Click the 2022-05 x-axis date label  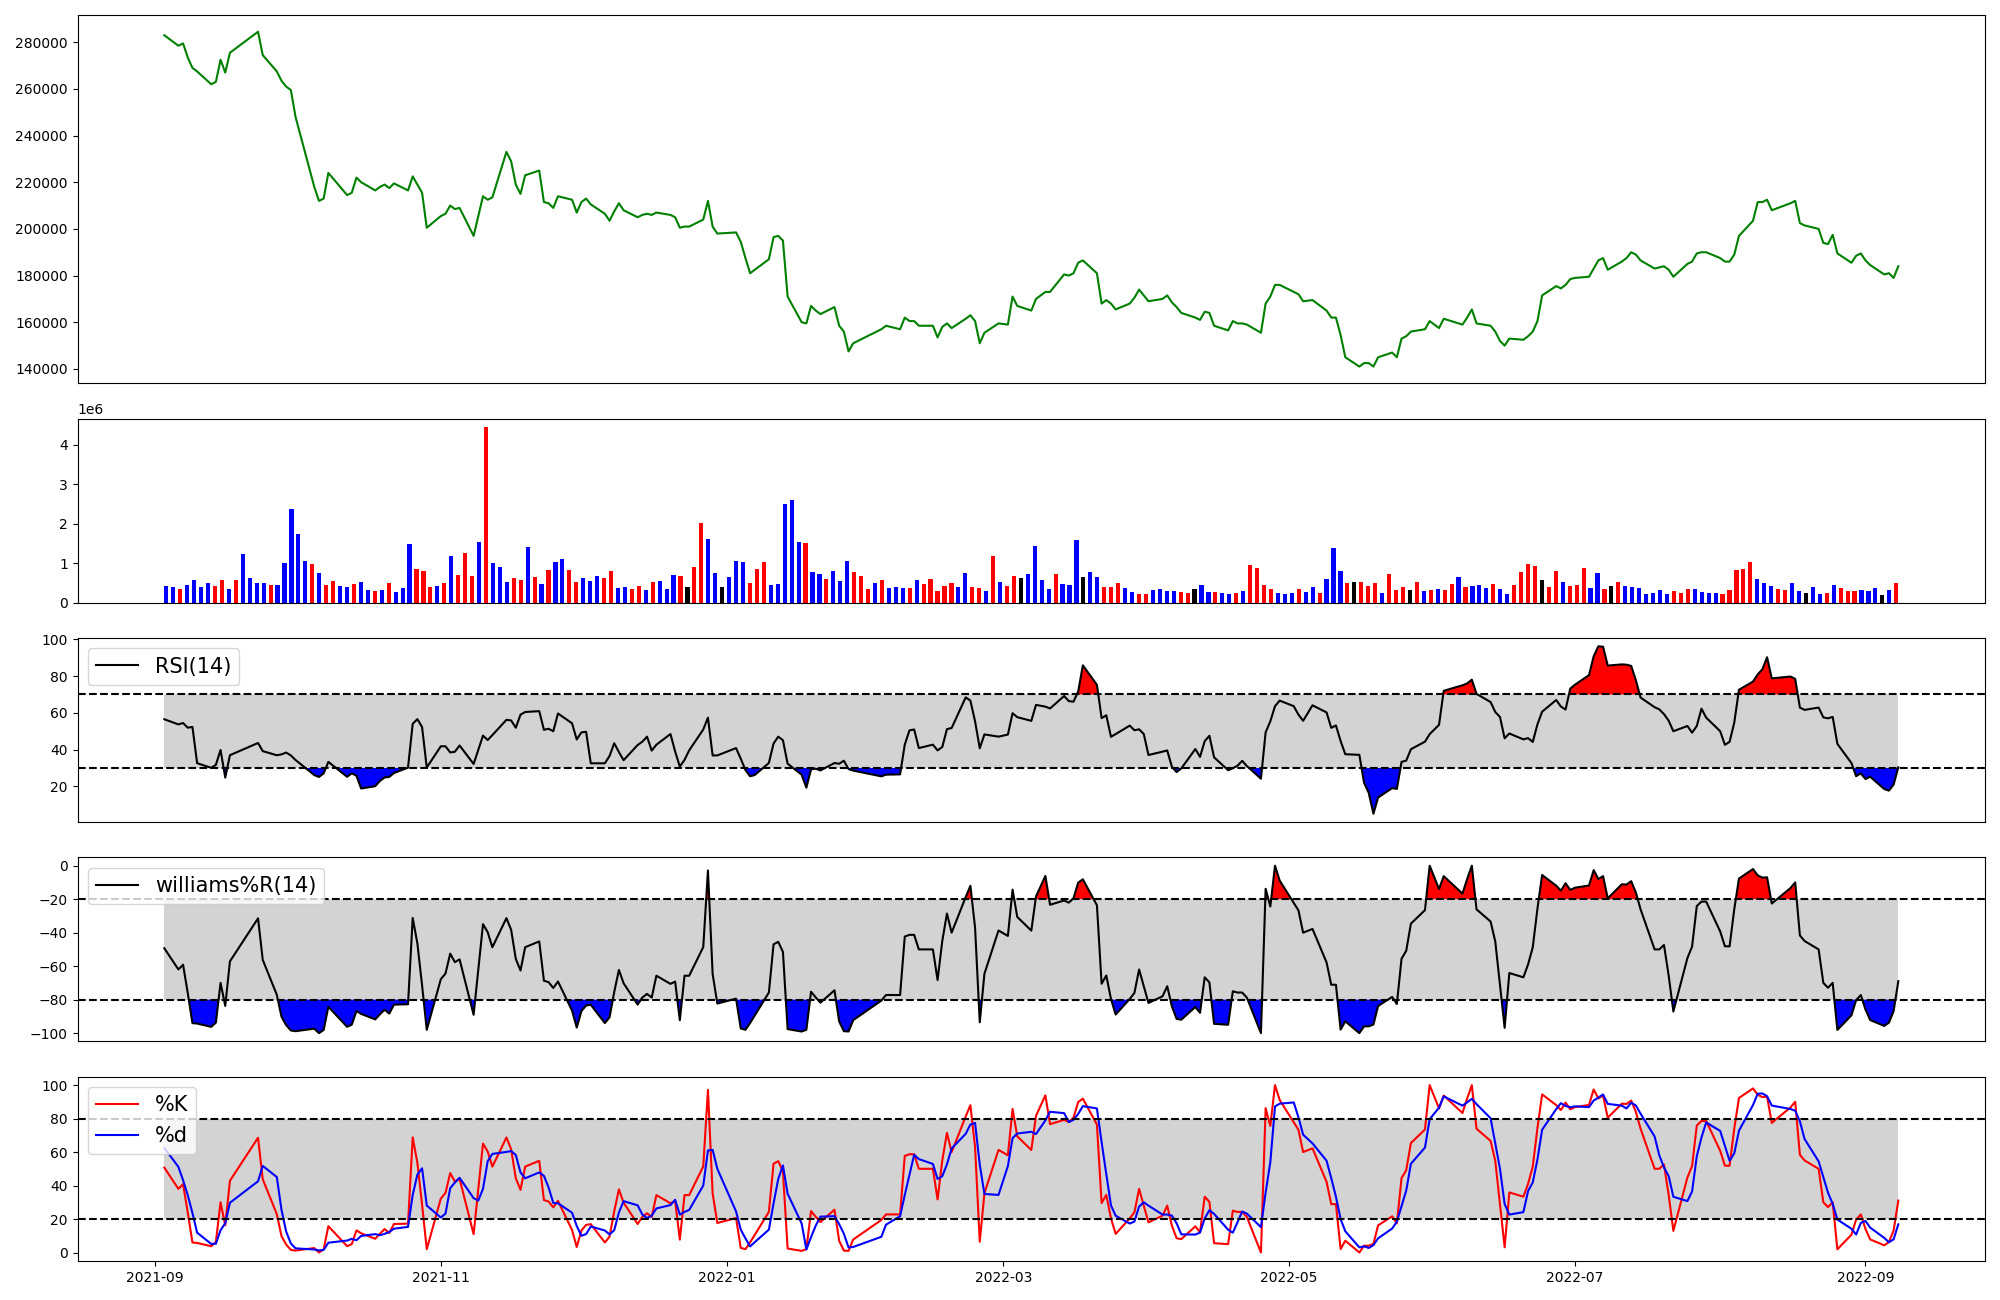pos(1289,1277)
